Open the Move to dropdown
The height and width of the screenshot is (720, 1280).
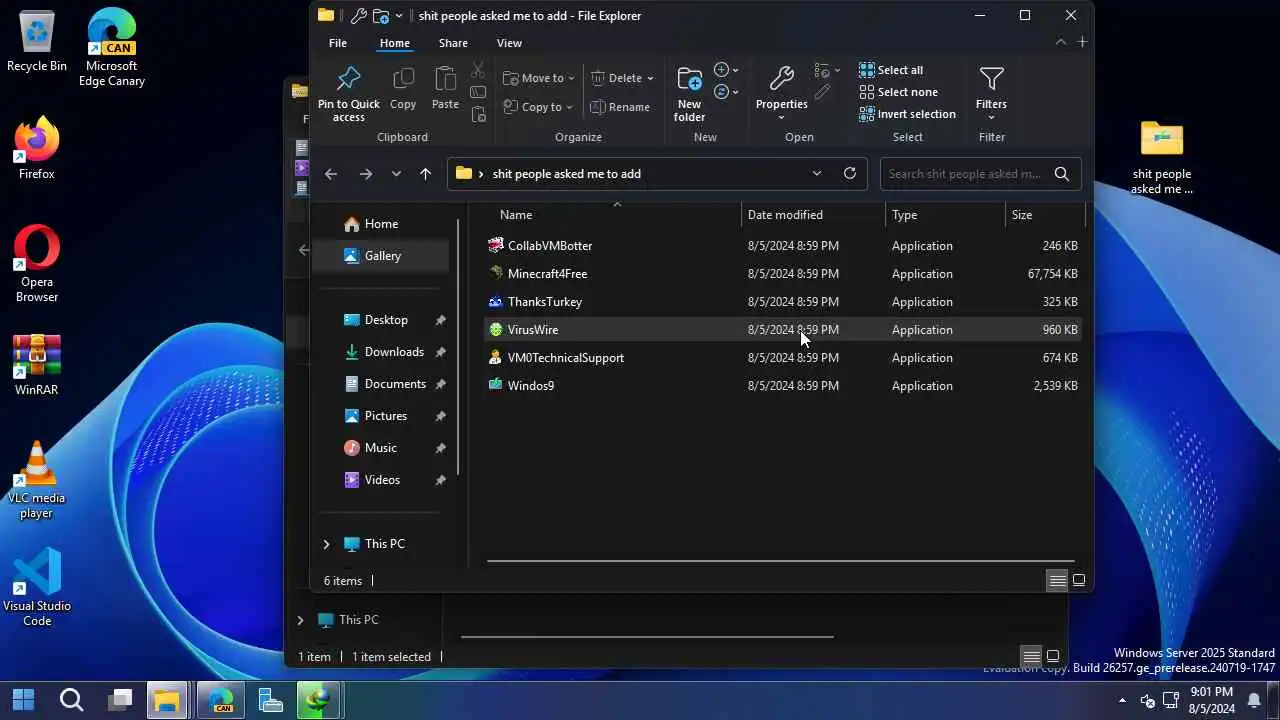(539, 78)
